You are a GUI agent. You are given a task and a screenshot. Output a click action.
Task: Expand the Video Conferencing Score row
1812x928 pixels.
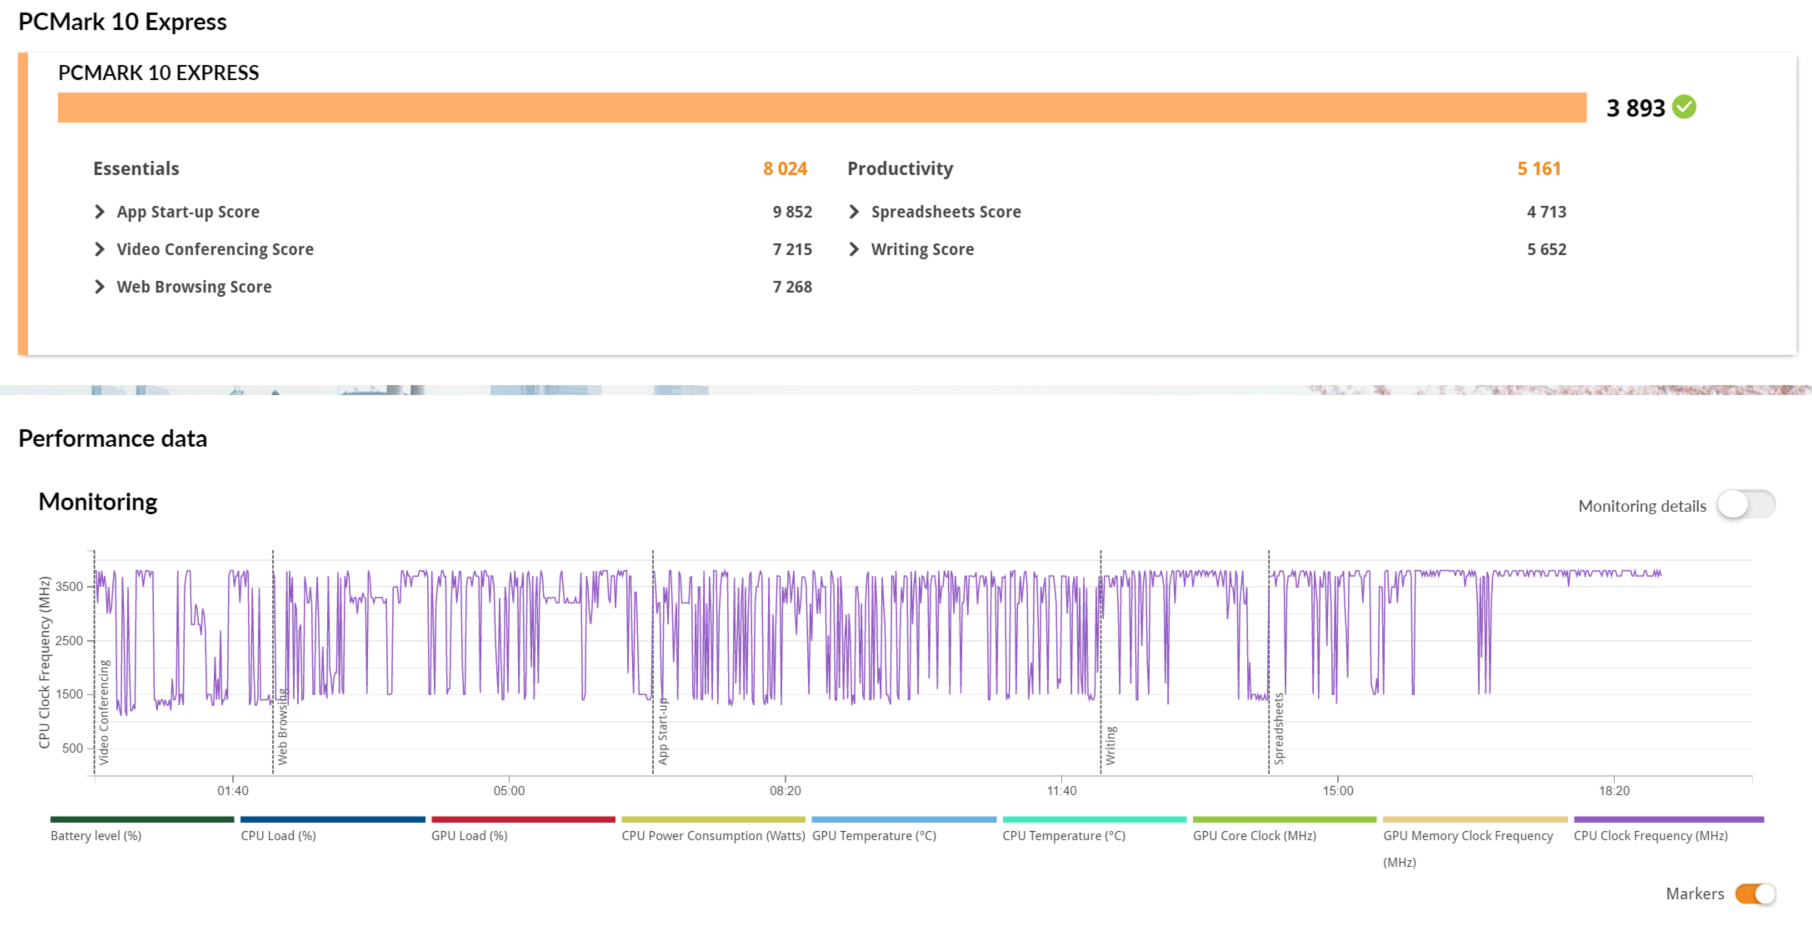point(99,249)
